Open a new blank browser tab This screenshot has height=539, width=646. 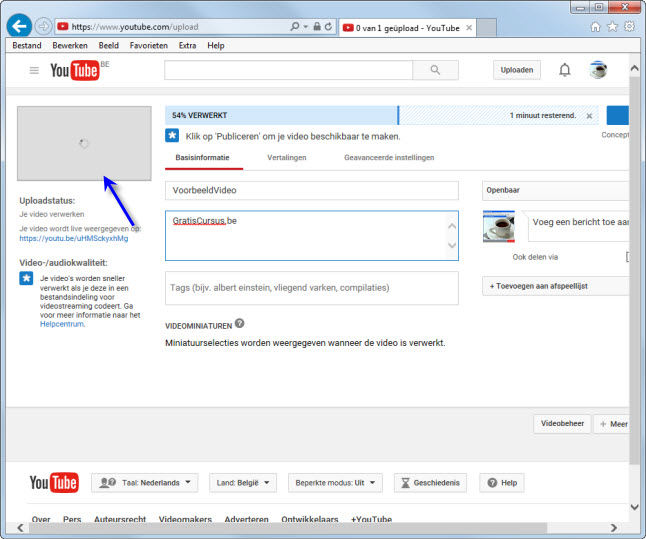486,28
